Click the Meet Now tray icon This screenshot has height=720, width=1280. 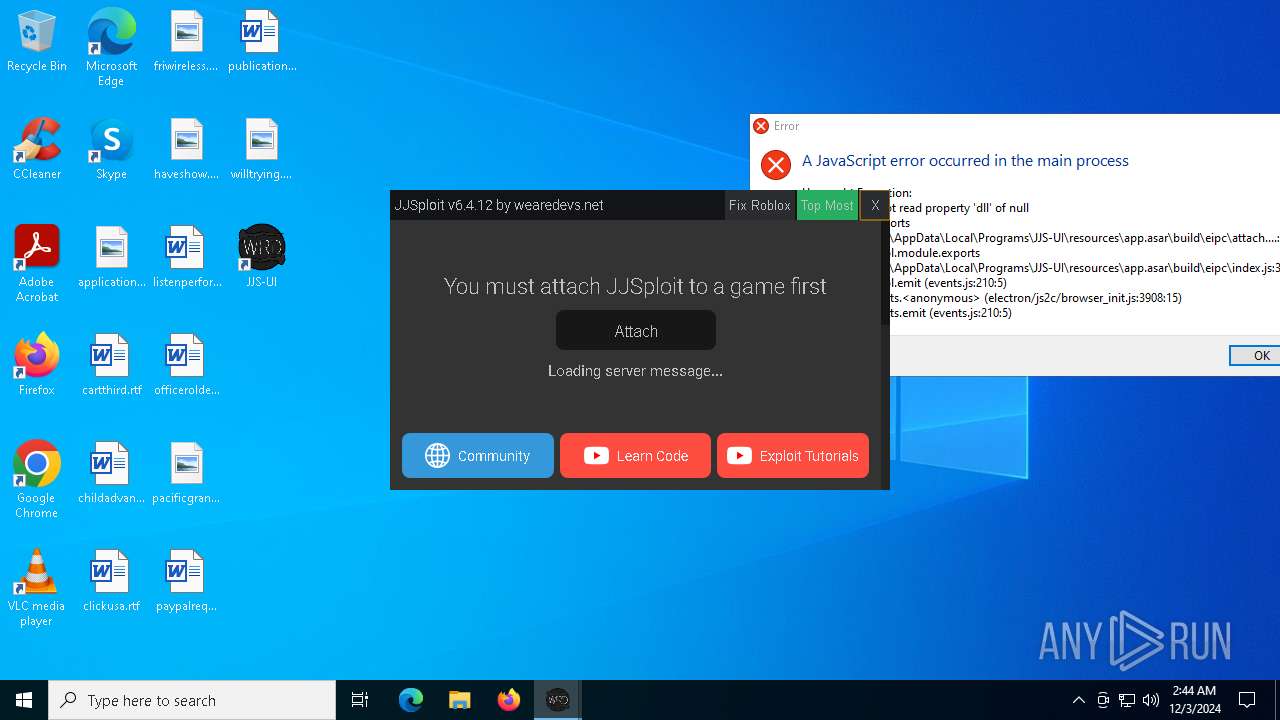point(1103,700)
